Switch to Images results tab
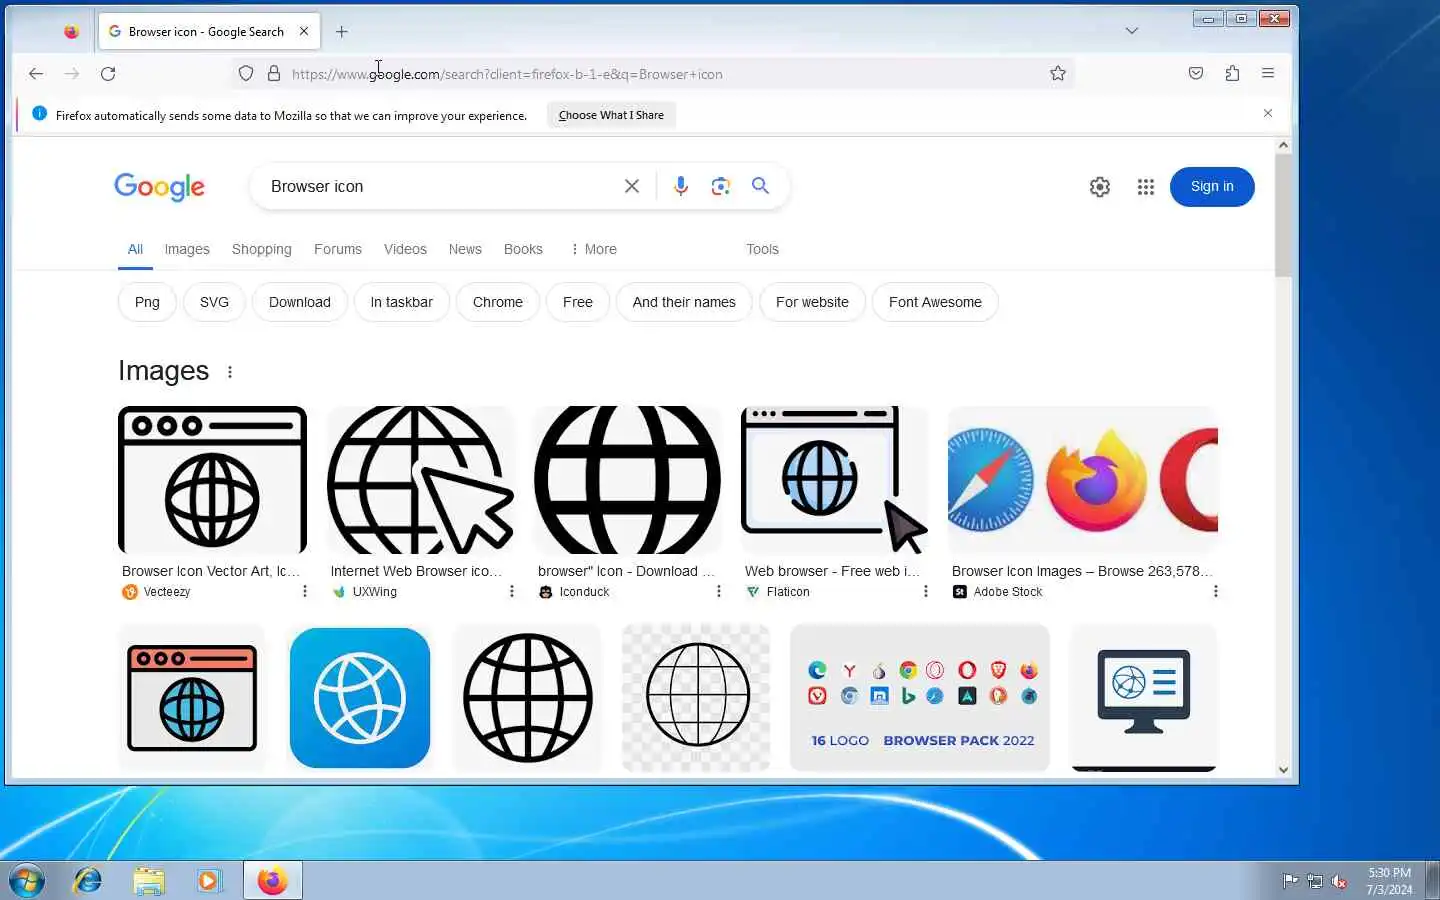Screen dimensions: 1440x900 coord(187,249)
